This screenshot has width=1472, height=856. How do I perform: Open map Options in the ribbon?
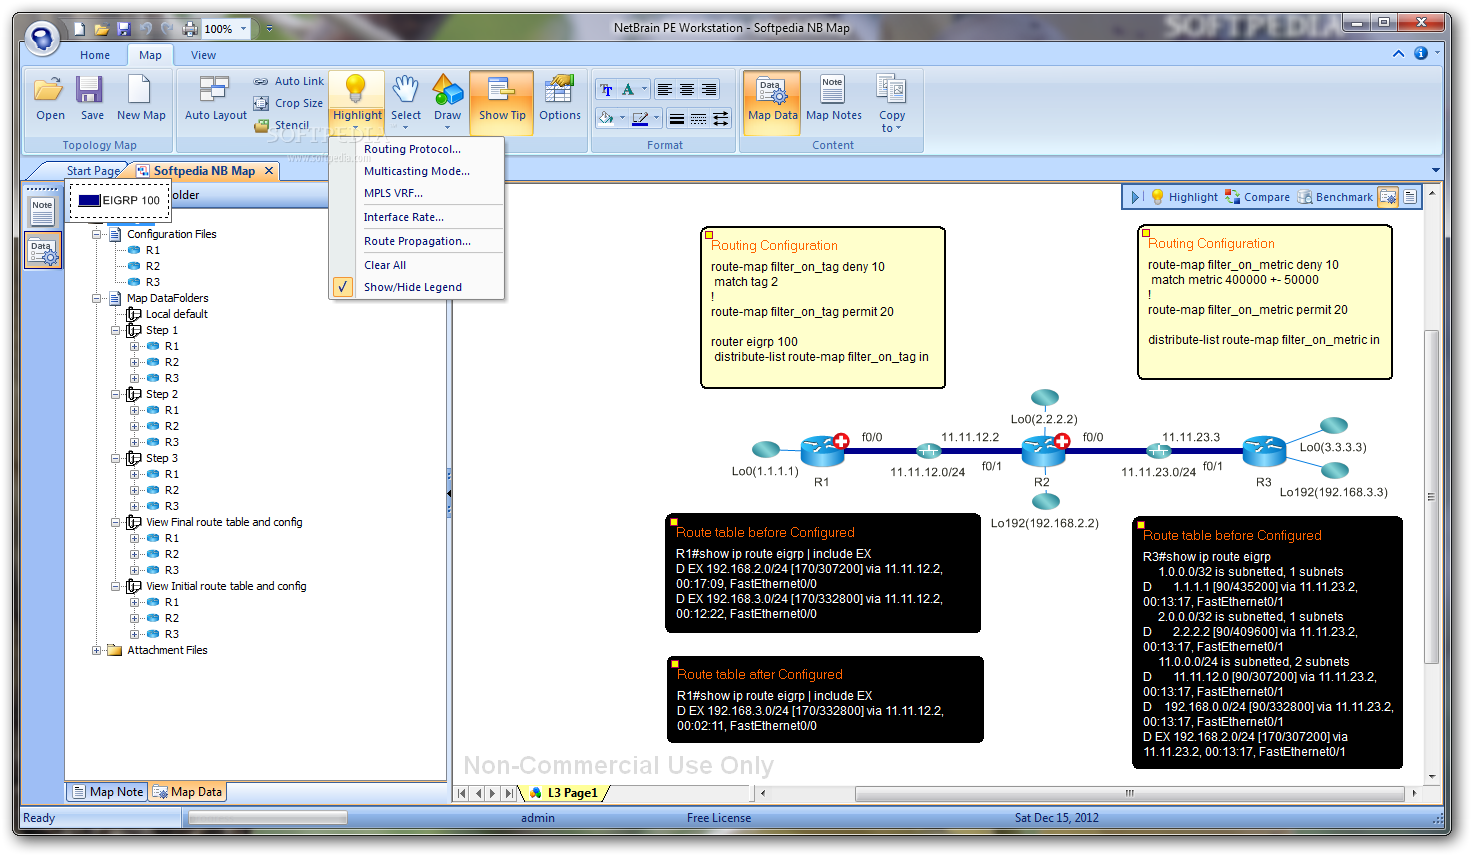(x=559, y=98)
